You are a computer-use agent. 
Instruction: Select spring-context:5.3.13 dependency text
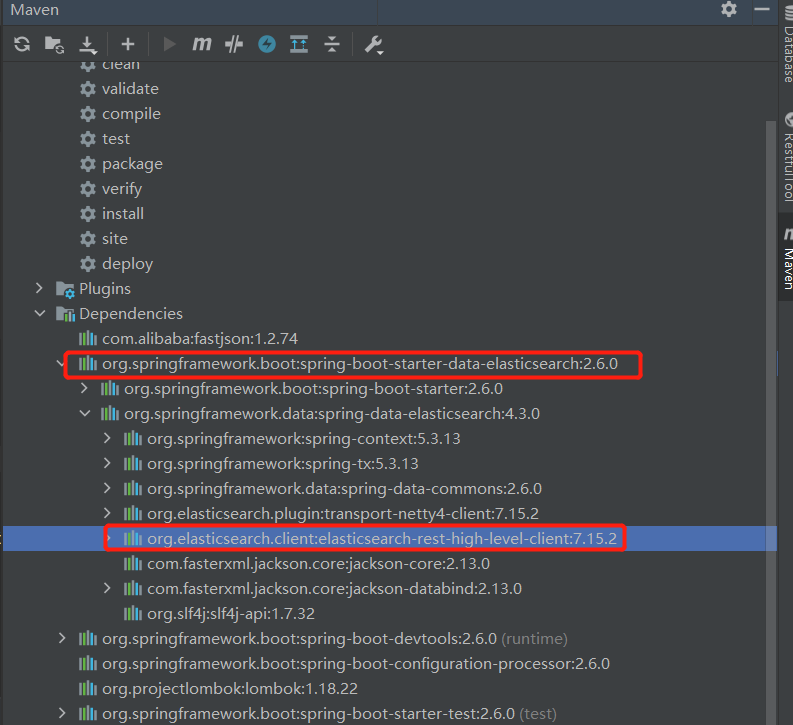point(303,439)
